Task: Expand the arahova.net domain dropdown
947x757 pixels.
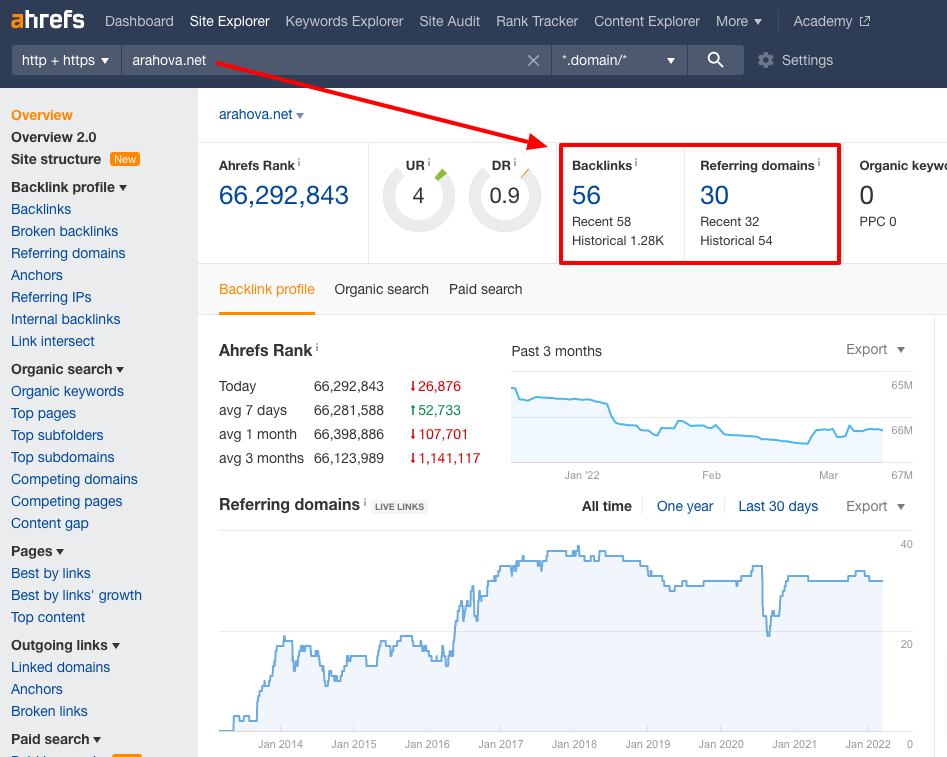Action: pyautogui.click(x=261, y=115)
